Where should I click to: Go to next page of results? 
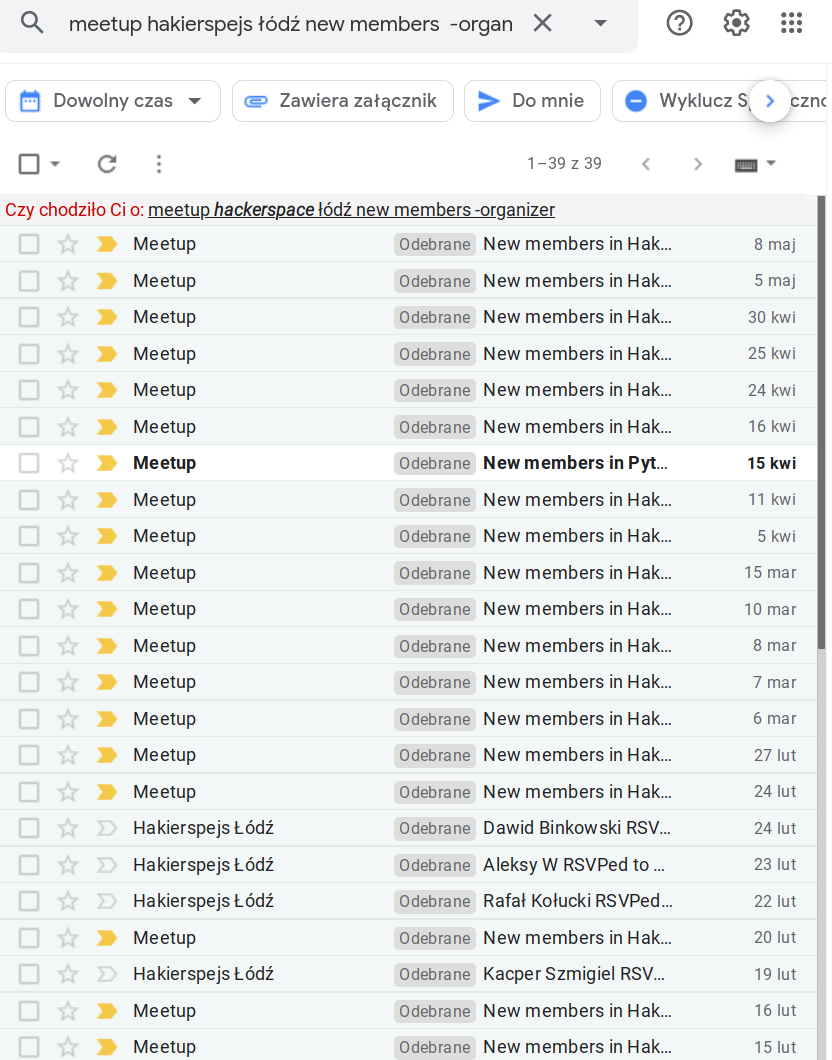tap(698, 164)
